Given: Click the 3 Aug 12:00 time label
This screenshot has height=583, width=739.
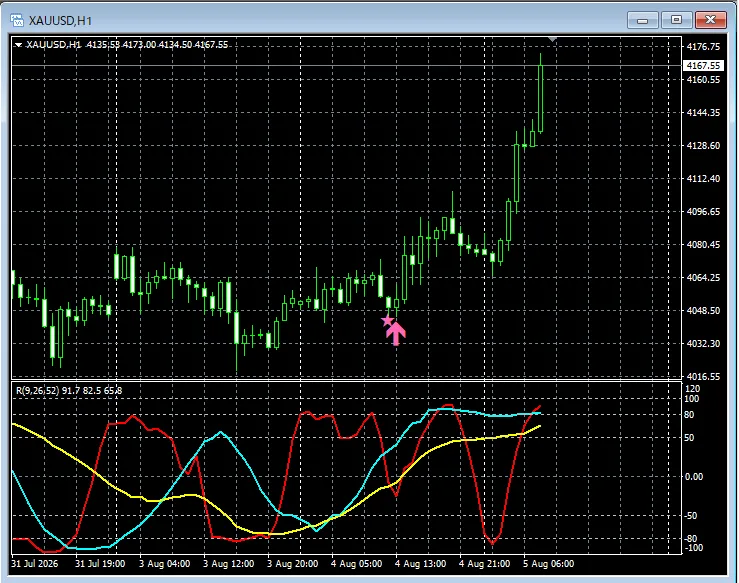Looking at the screenshot, I should pos(229,564).
